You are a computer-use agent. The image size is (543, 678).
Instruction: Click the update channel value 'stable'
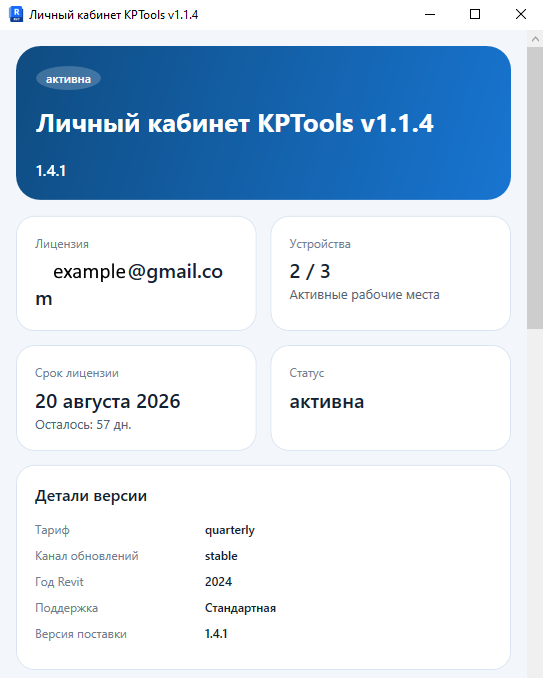(221, 556)
